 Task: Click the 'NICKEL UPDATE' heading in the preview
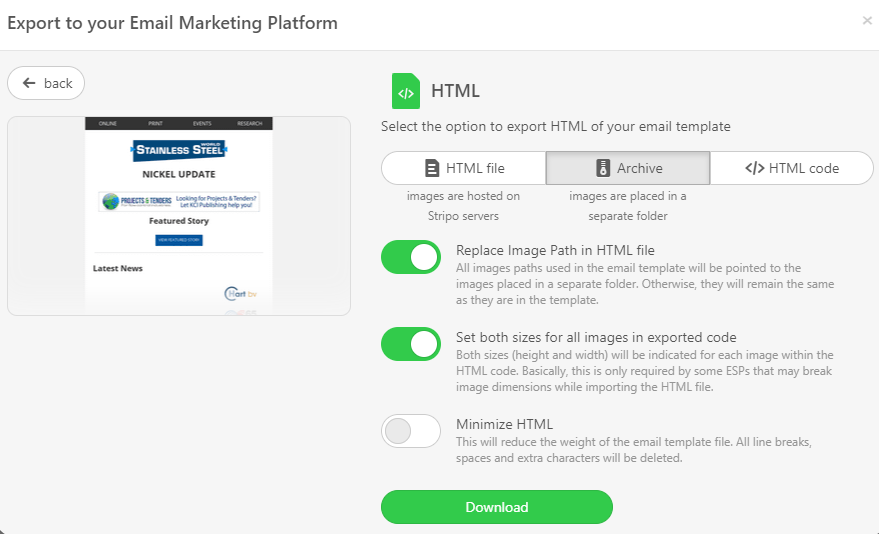(x=179, y=174)
